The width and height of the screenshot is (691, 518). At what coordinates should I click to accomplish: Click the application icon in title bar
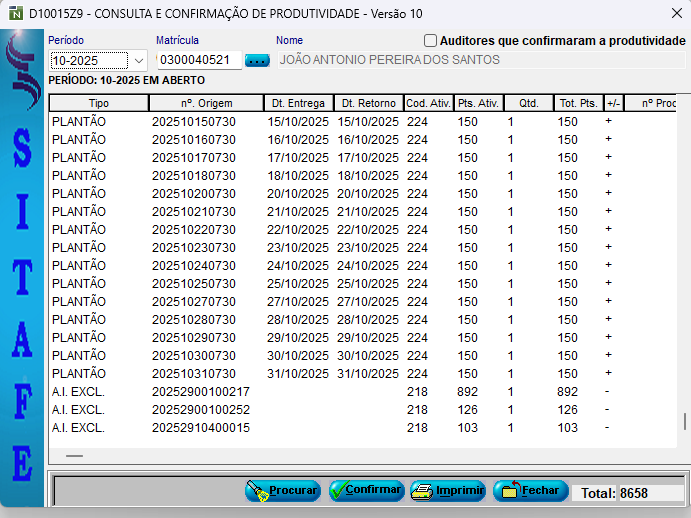(x=14, y=14)
